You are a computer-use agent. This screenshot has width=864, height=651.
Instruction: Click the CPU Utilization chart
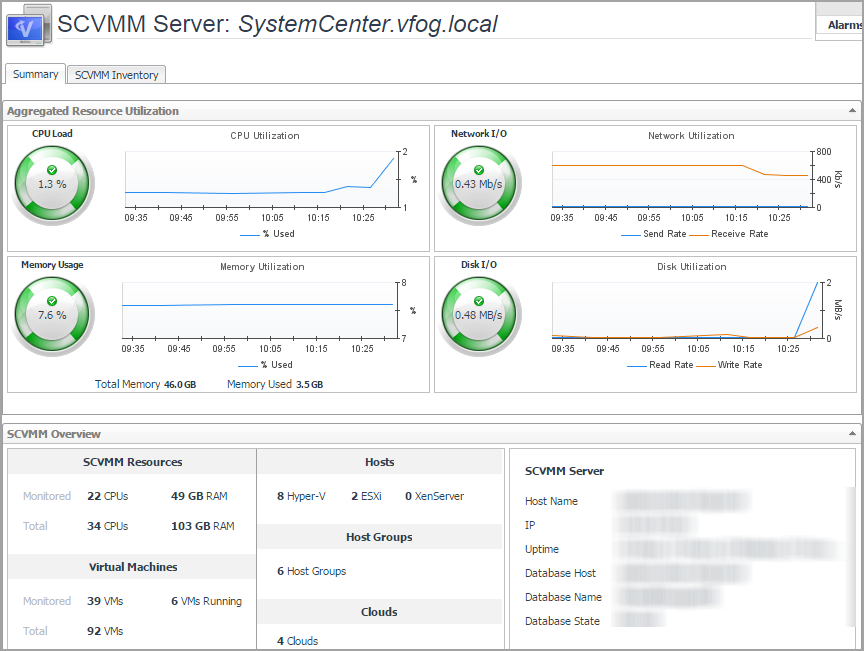(260, 180)
